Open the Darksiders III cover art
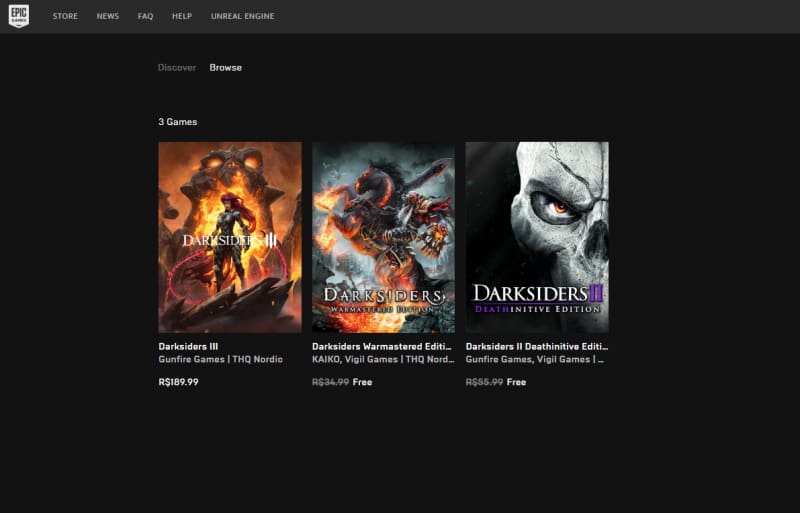 pos(230,237)
